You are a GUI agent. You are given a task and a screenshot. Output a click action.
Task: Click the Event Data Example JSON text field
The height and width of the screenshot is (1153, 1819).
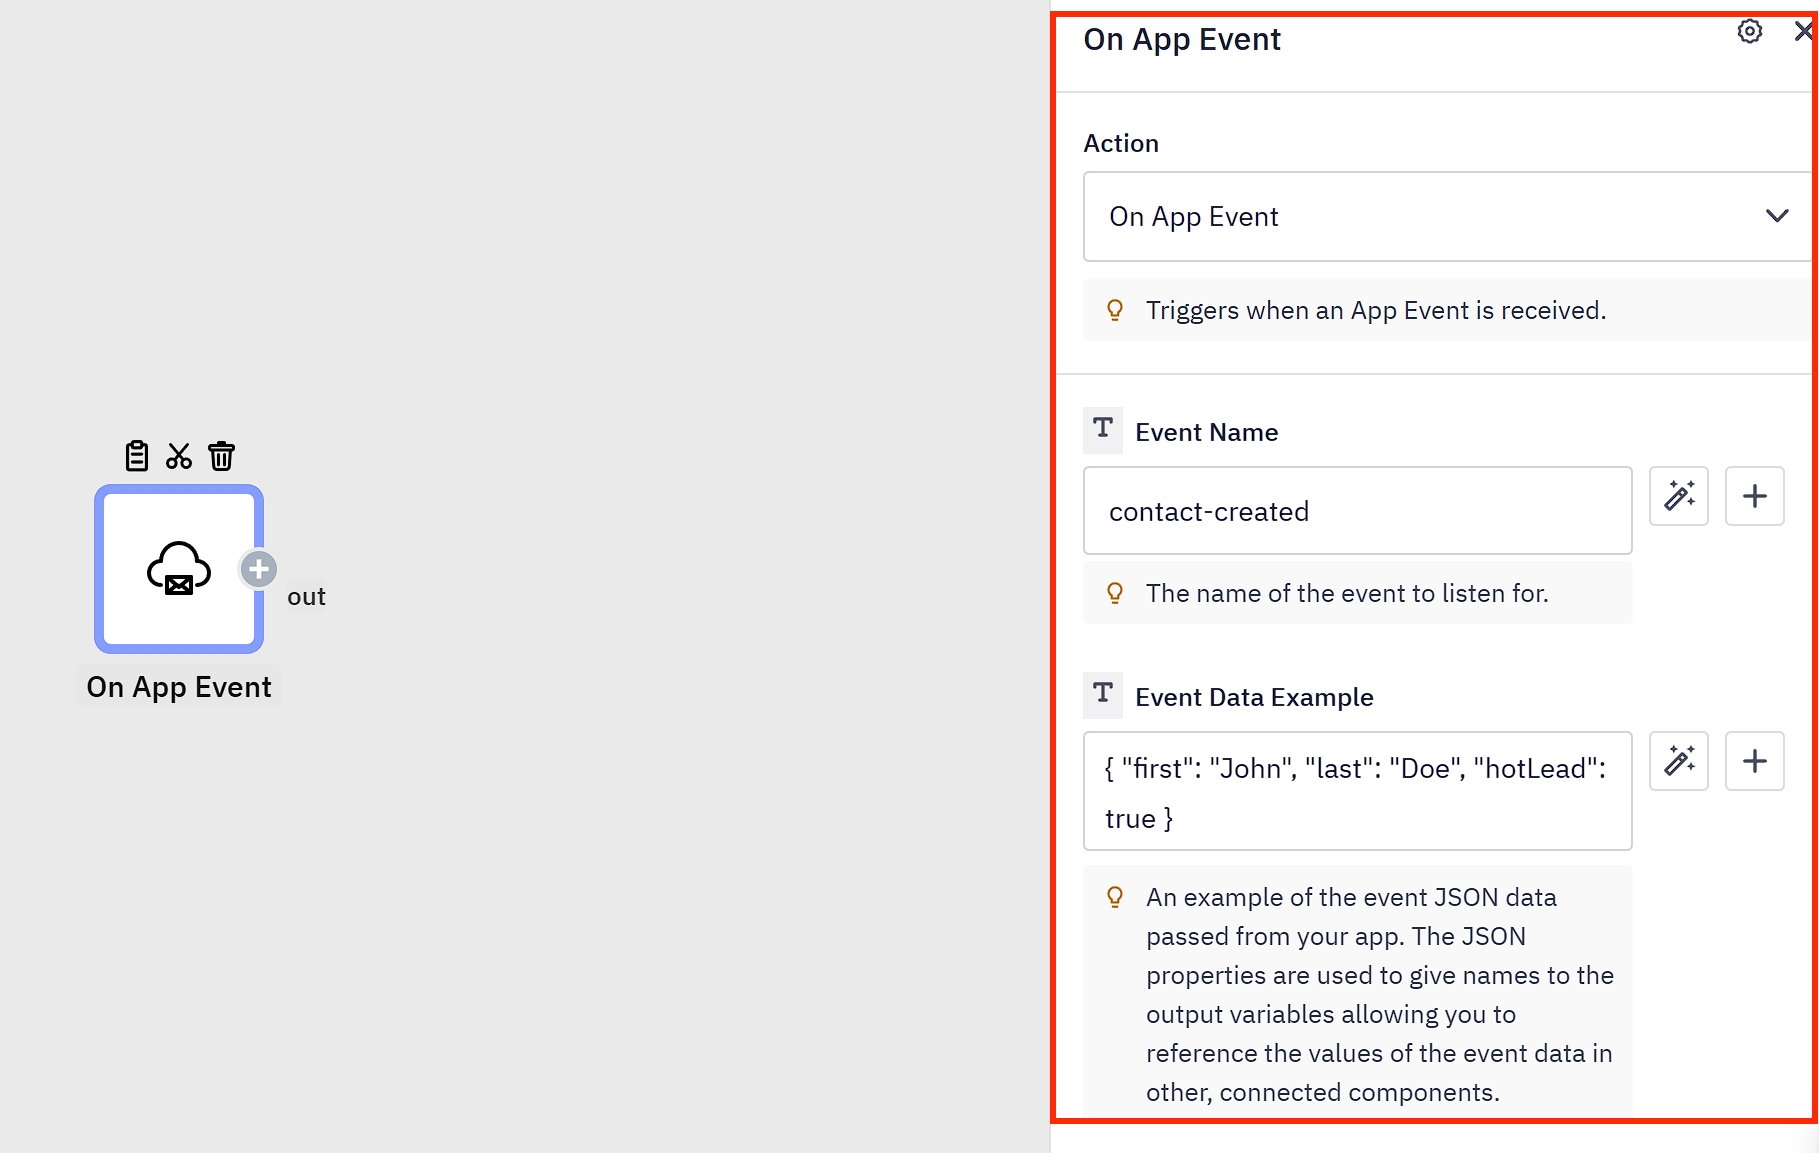pos(1357,792)
